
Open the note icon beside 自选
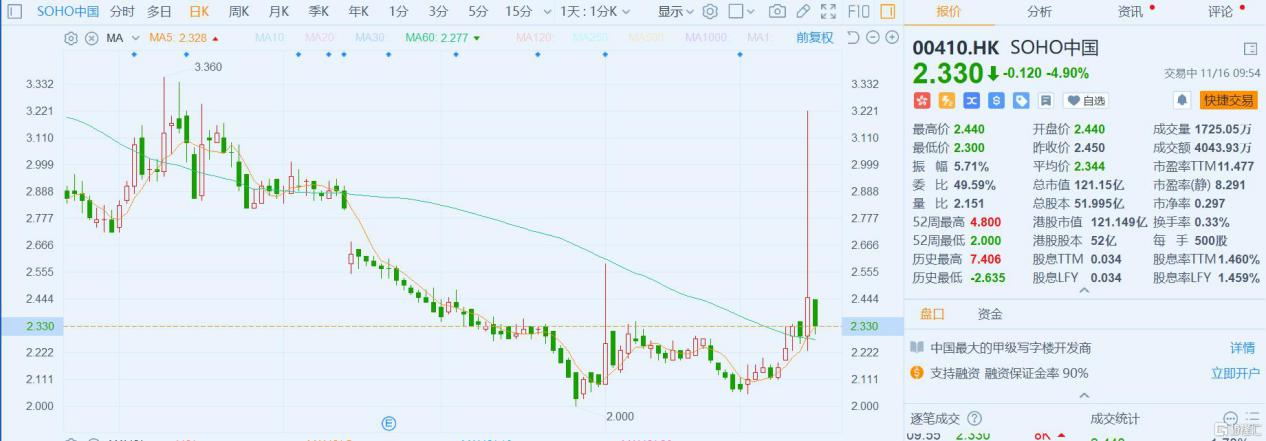pos(1045,100)
